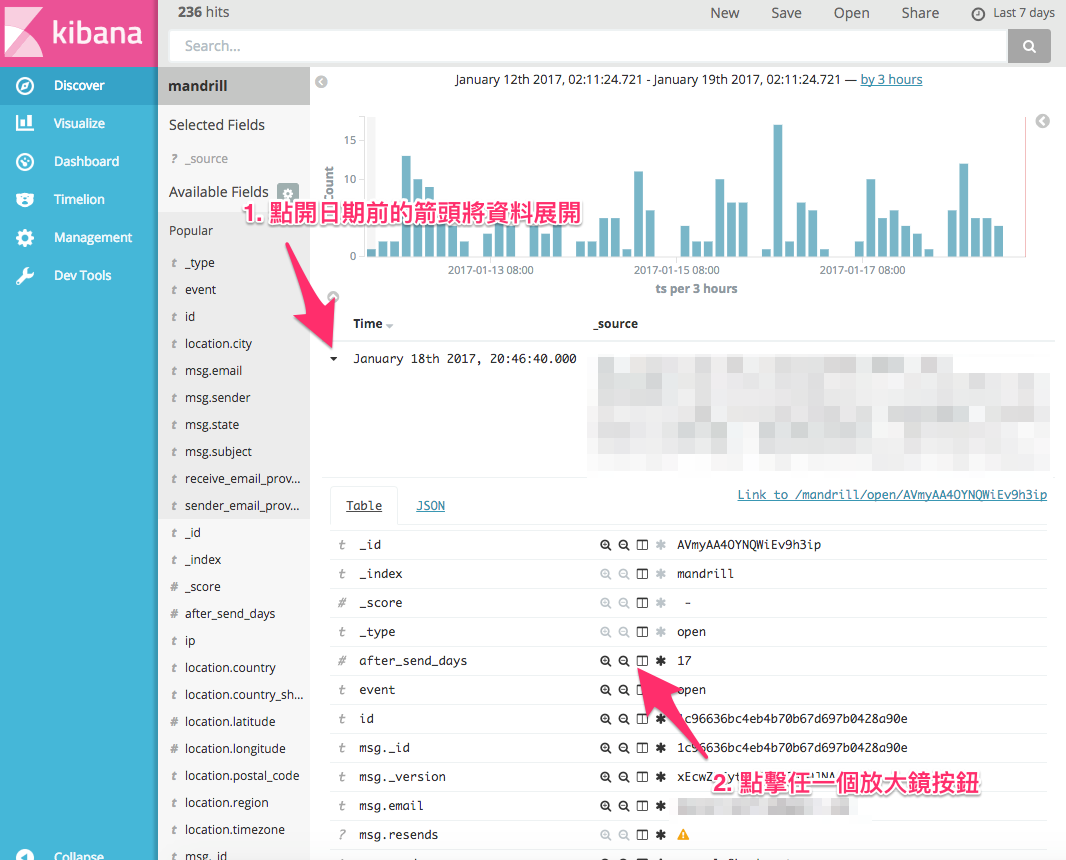Toggle _score column in table
This screenshot has width=1066, height=860.
coord(642,603)
